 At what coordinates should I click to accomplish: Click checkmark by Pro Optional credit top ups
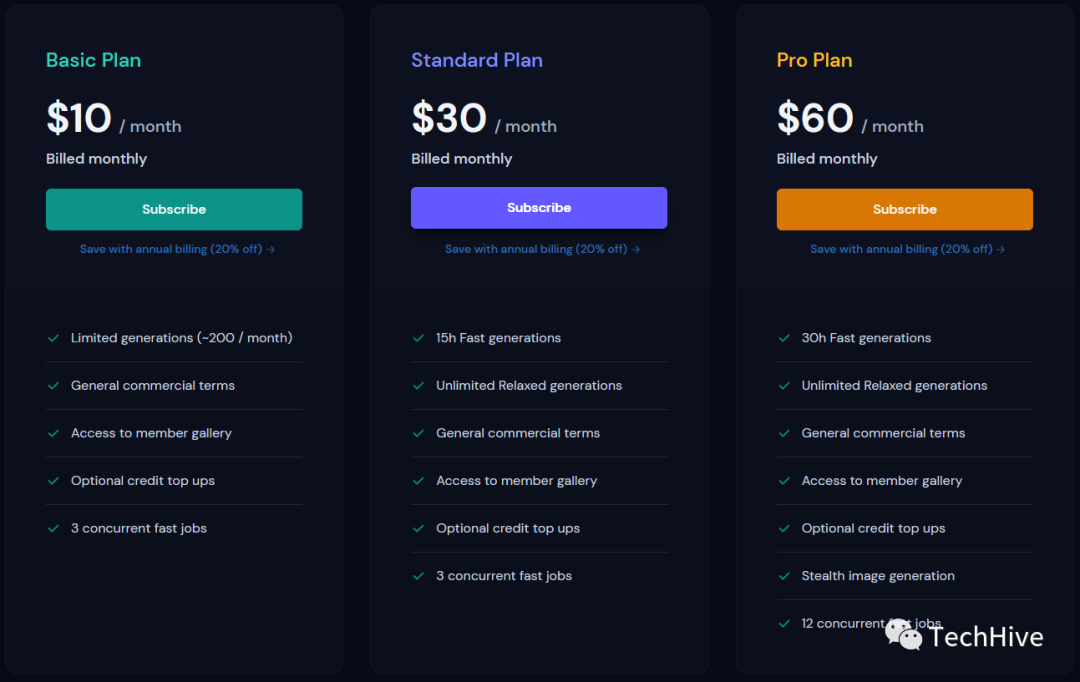click(x=784, y=528)
